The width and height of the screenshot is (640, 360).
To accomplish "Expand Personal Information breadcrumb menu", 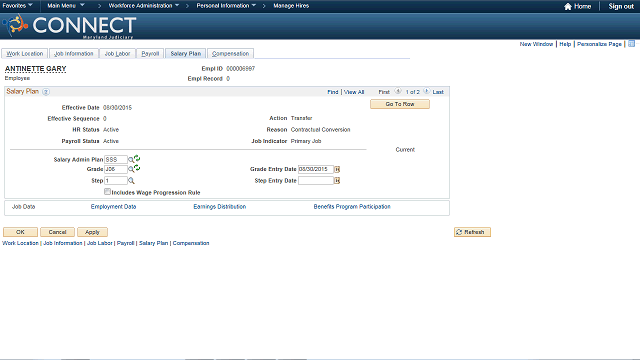I will tap(226, 6).
